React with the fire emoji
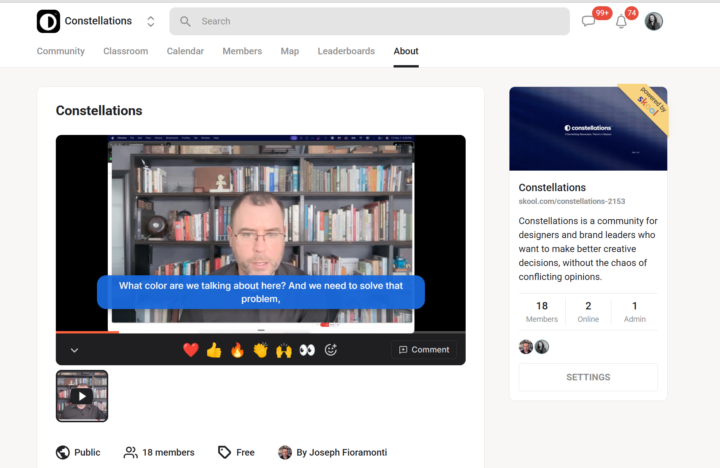The image size is (720, 468). coord(237,350)
